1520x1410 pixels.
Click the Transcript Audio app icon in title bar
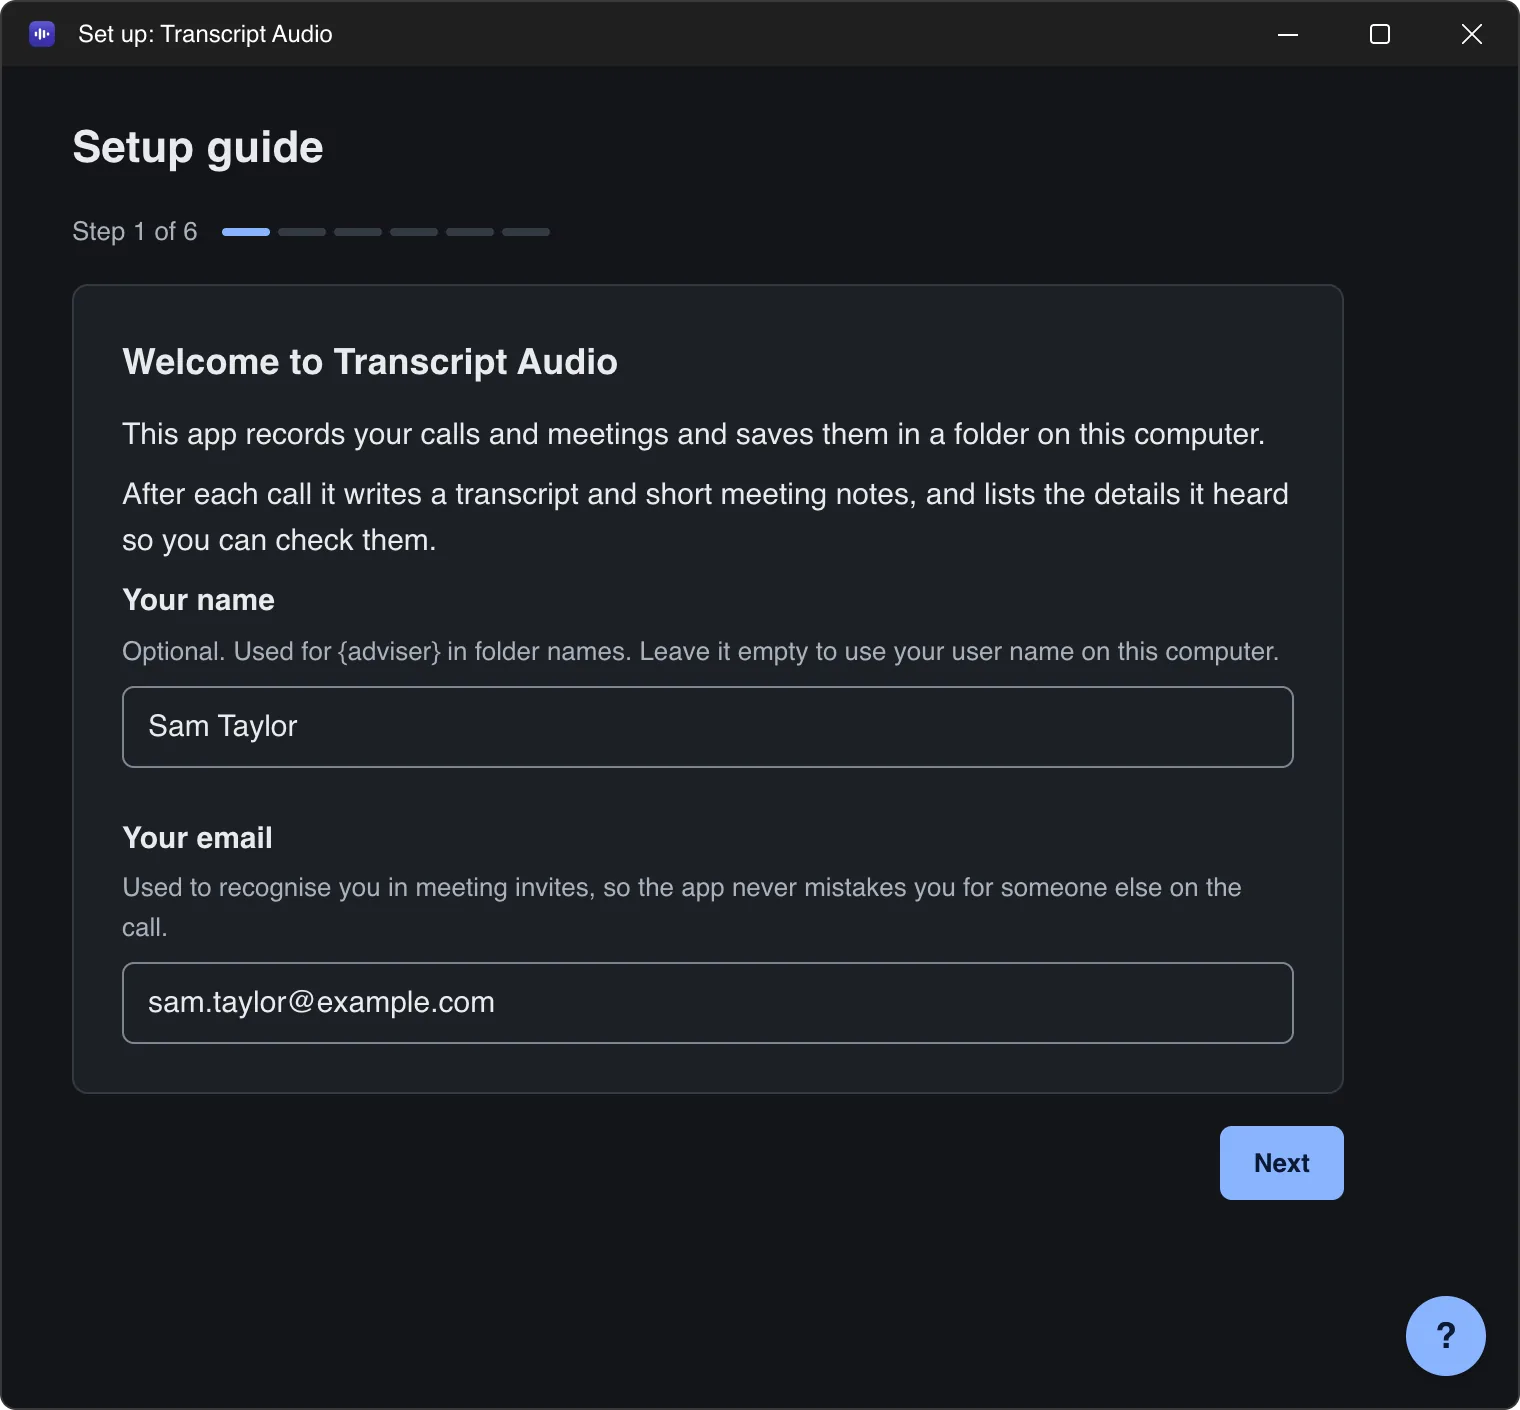(42, 34)
